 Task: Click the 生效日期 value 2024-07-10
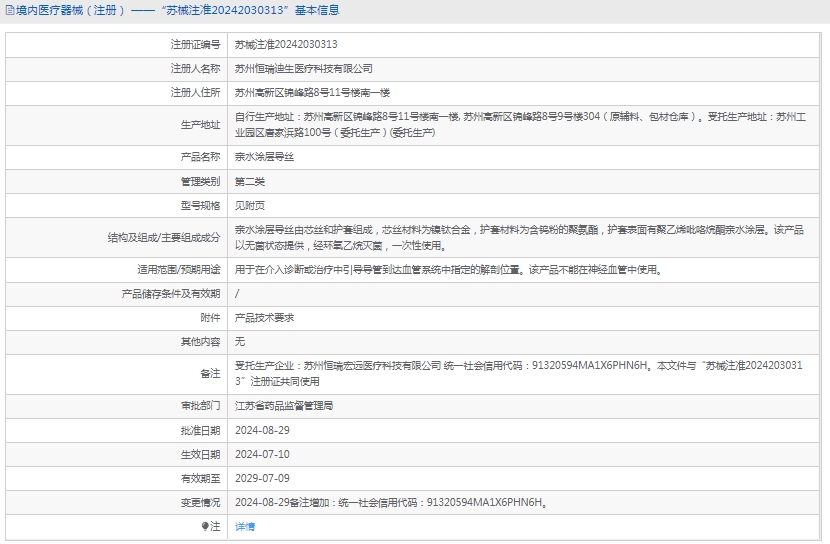[262, 454]
